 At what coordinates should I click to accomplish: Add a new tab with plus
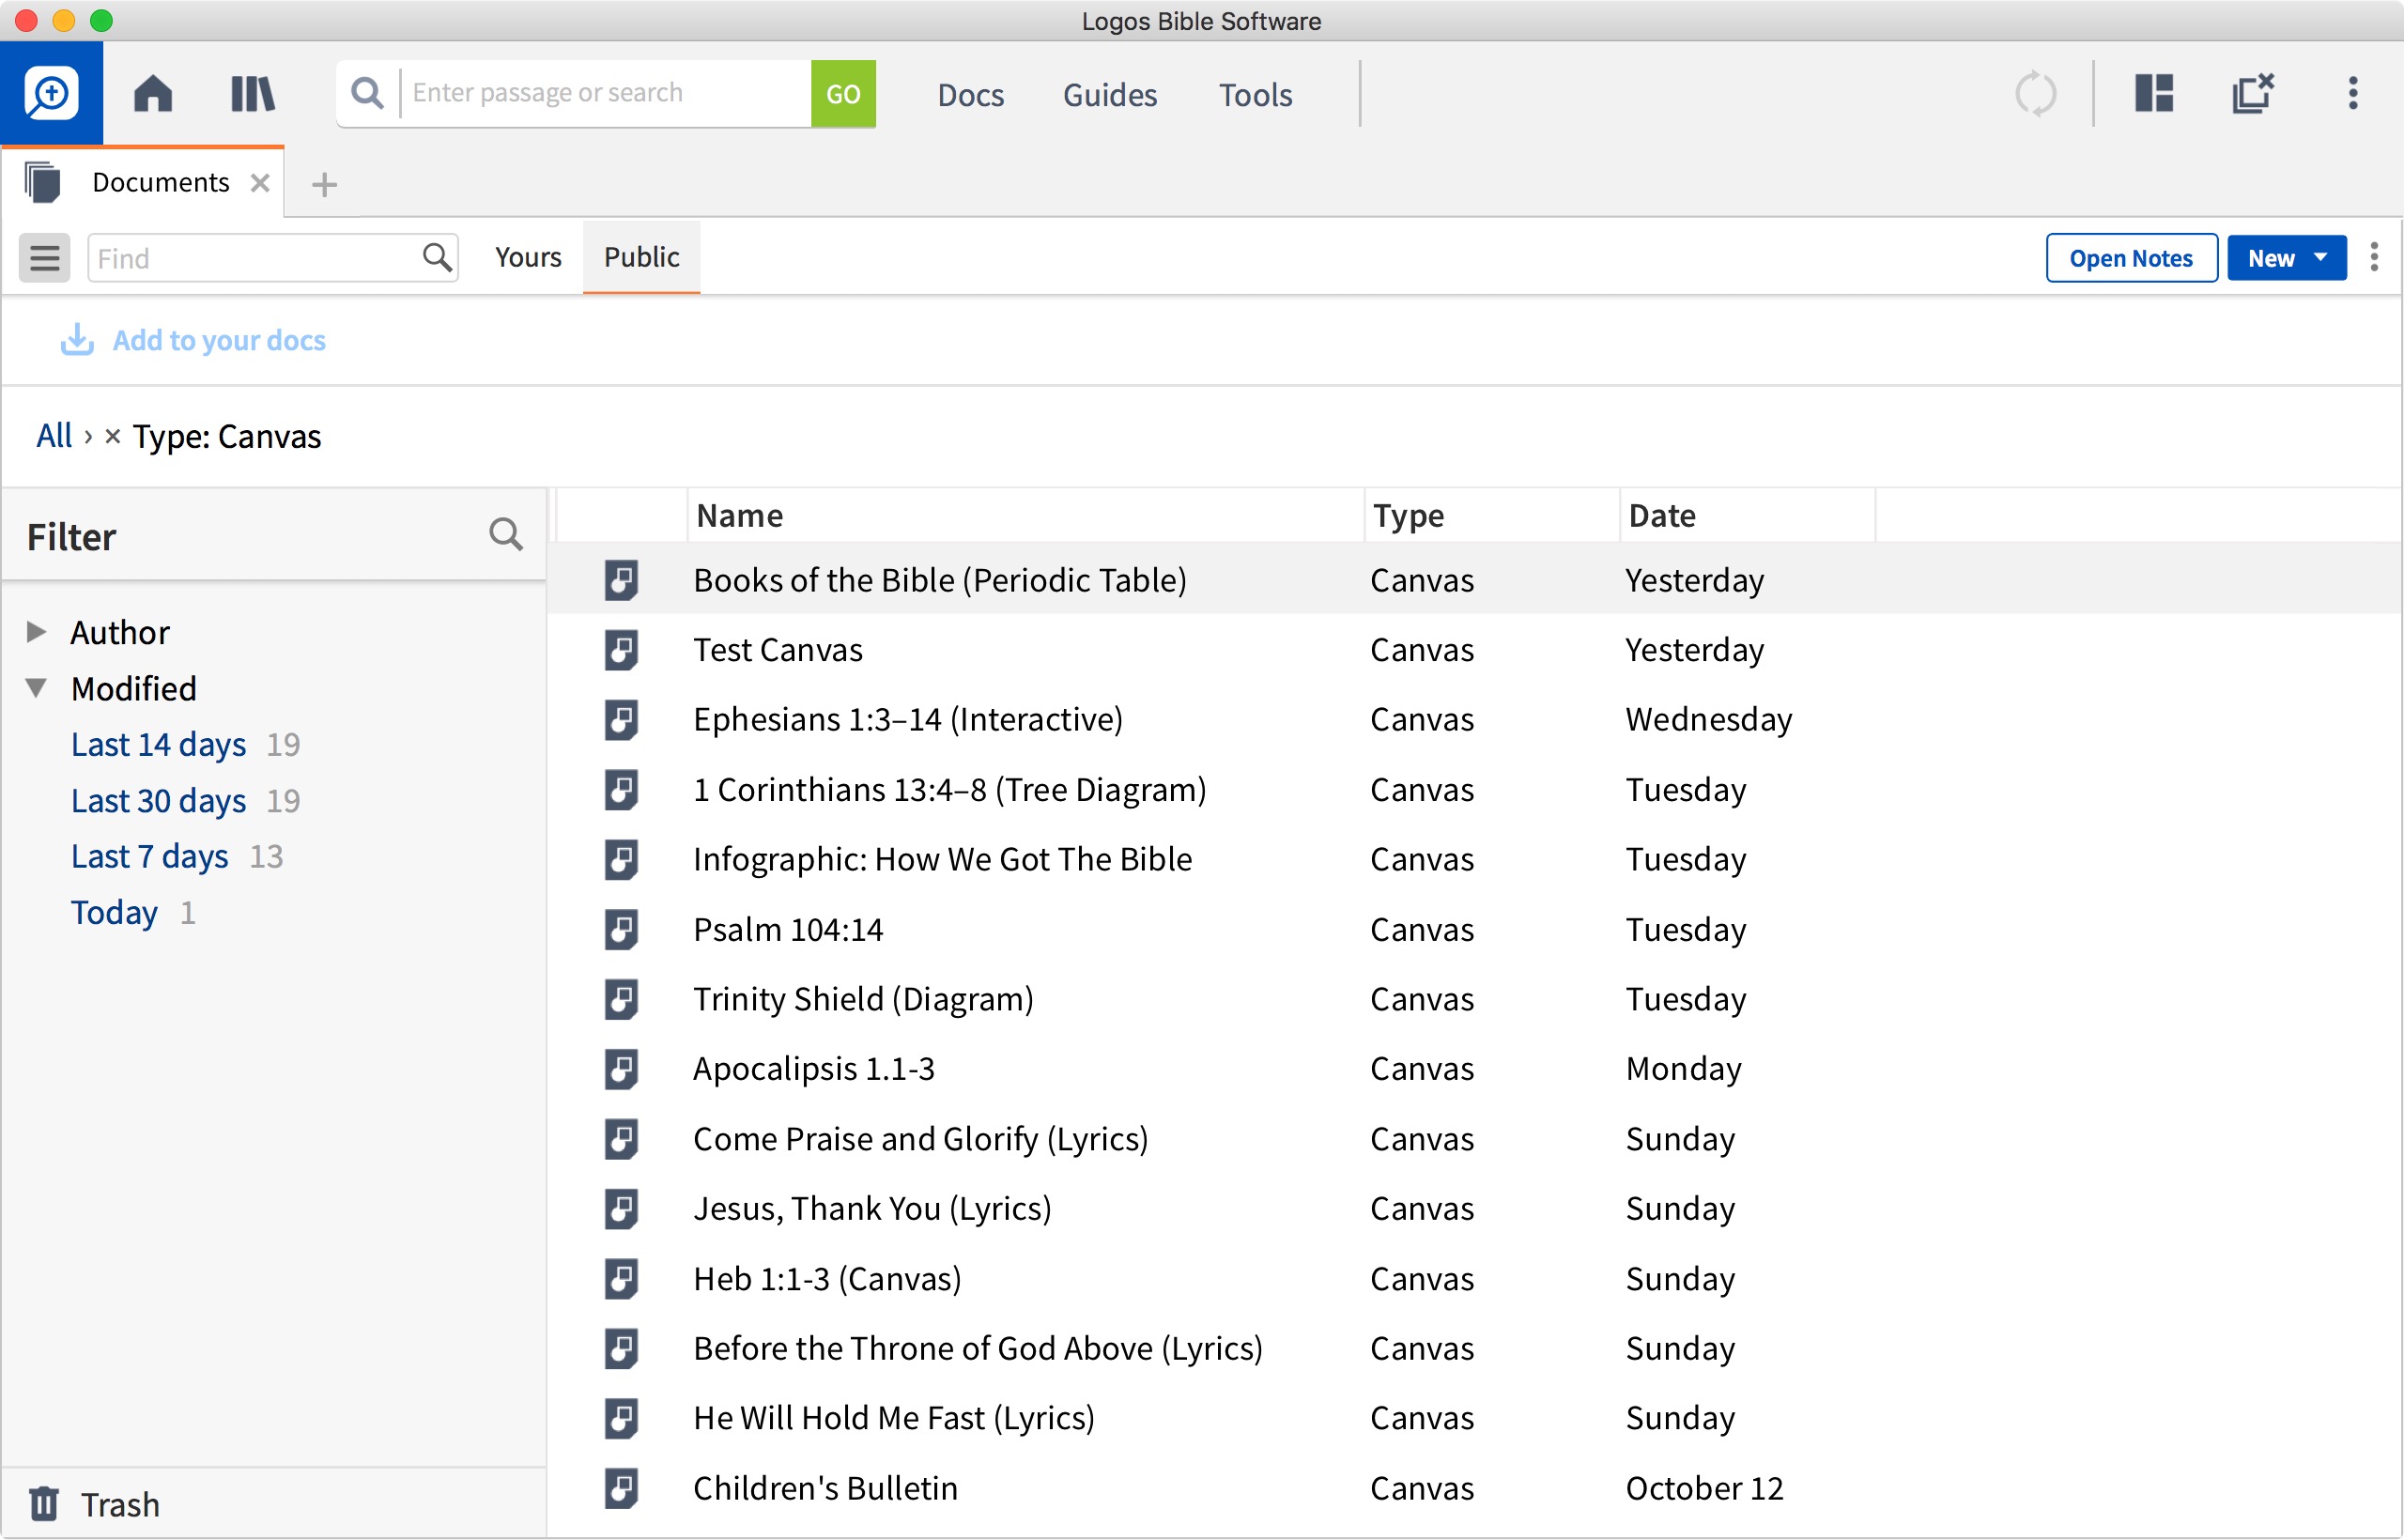click(324, 185)
